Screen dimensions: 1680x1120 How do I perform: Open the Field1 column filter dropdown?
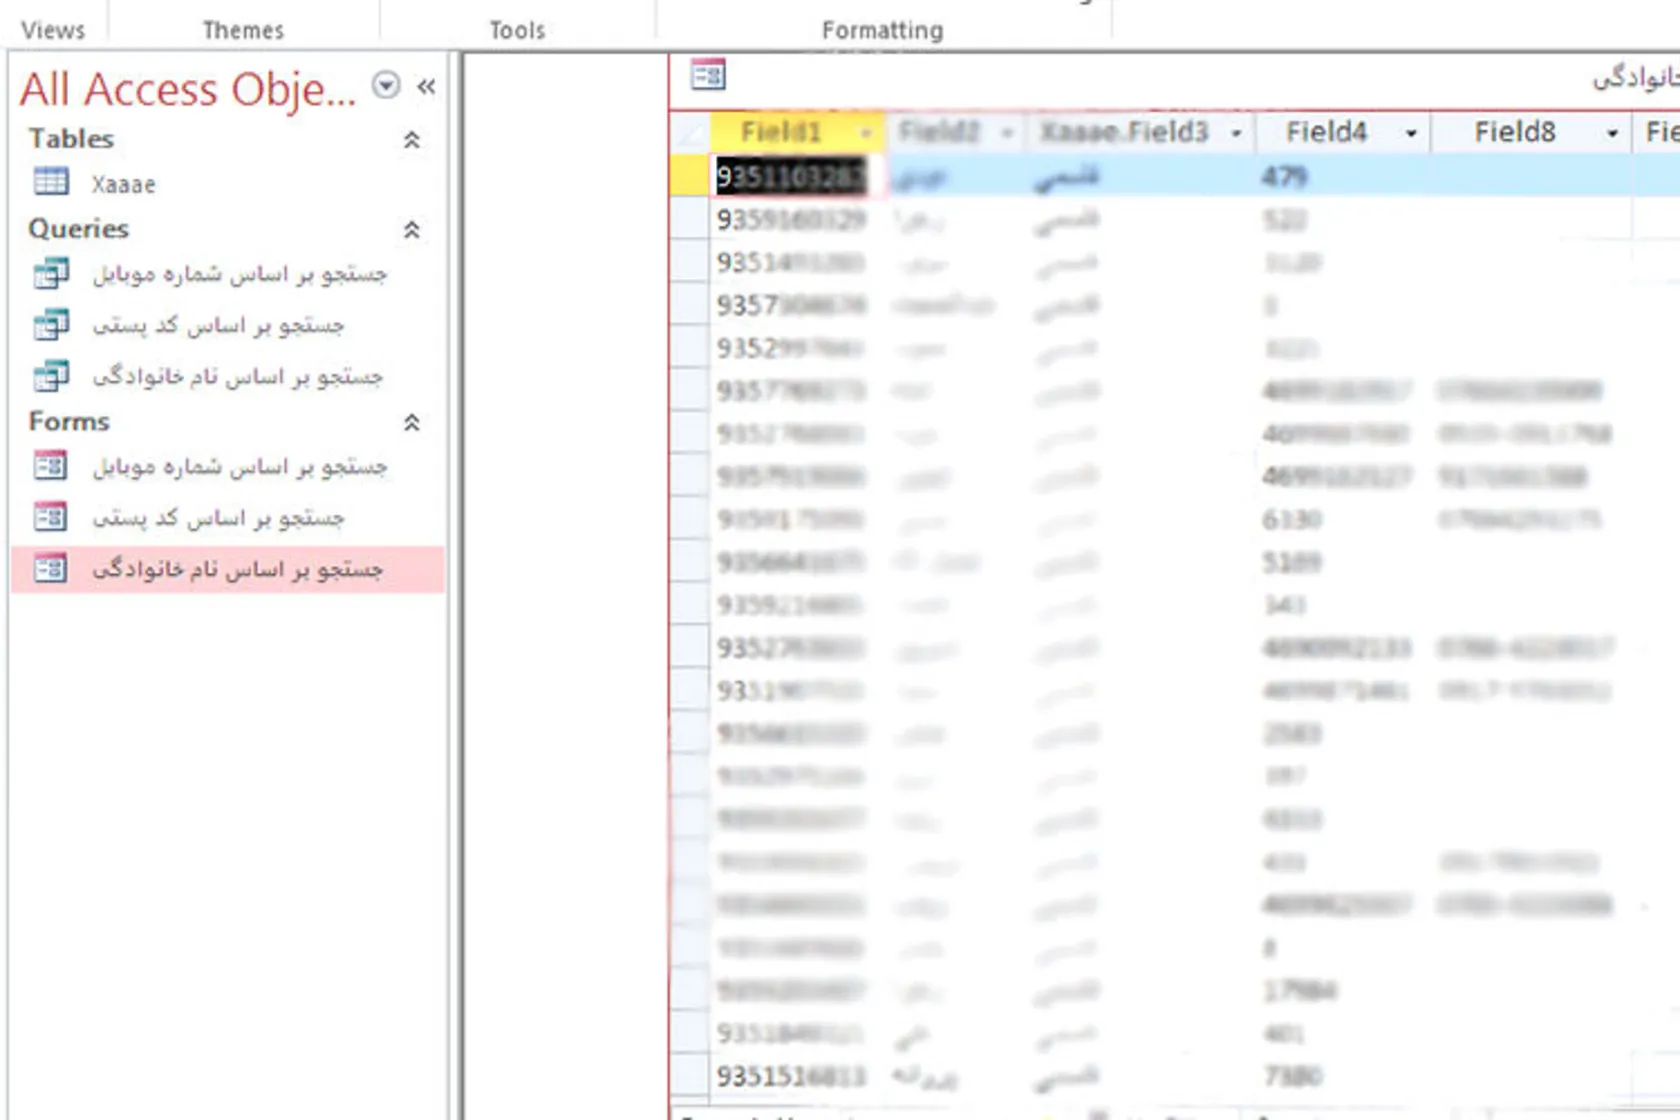[866, 133]
